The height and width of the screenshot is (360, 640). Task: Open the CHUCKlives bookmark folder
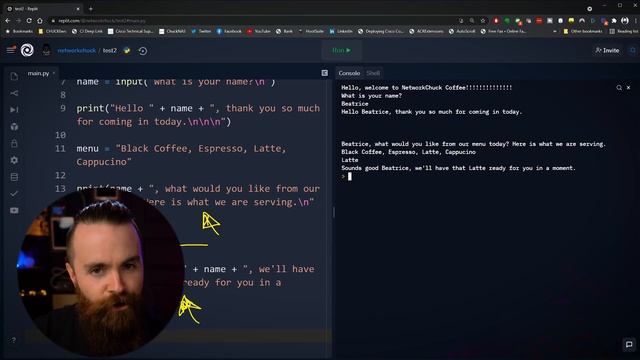coord(52,31)
